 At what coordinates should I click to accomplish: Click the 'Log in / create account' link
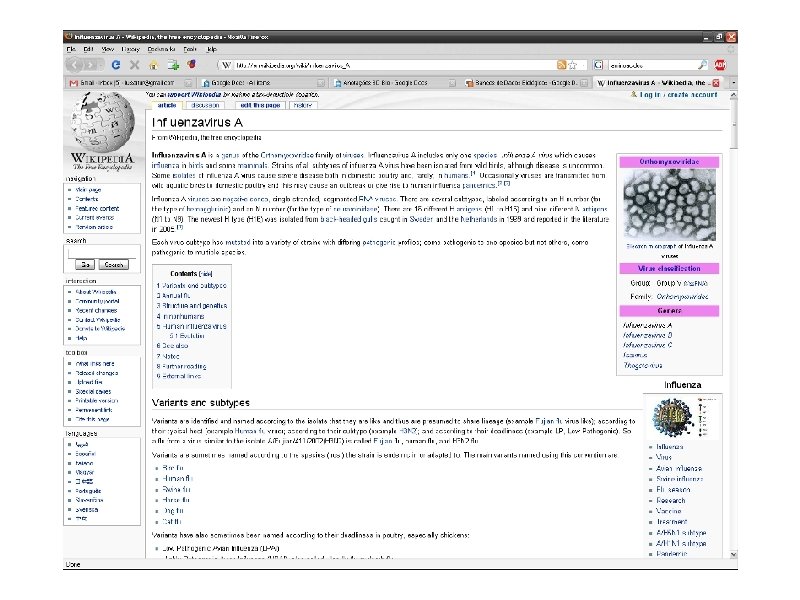click(678, 95)
